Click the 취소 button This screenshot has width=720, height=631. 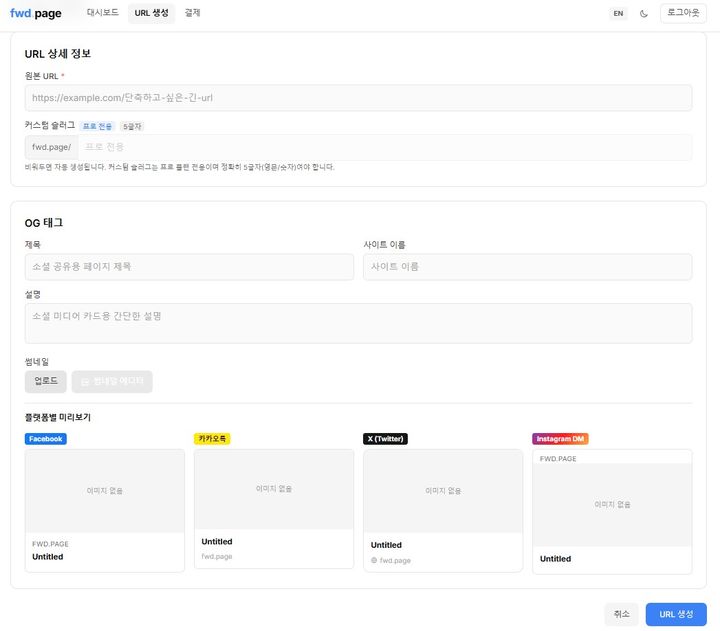point(621,614)
